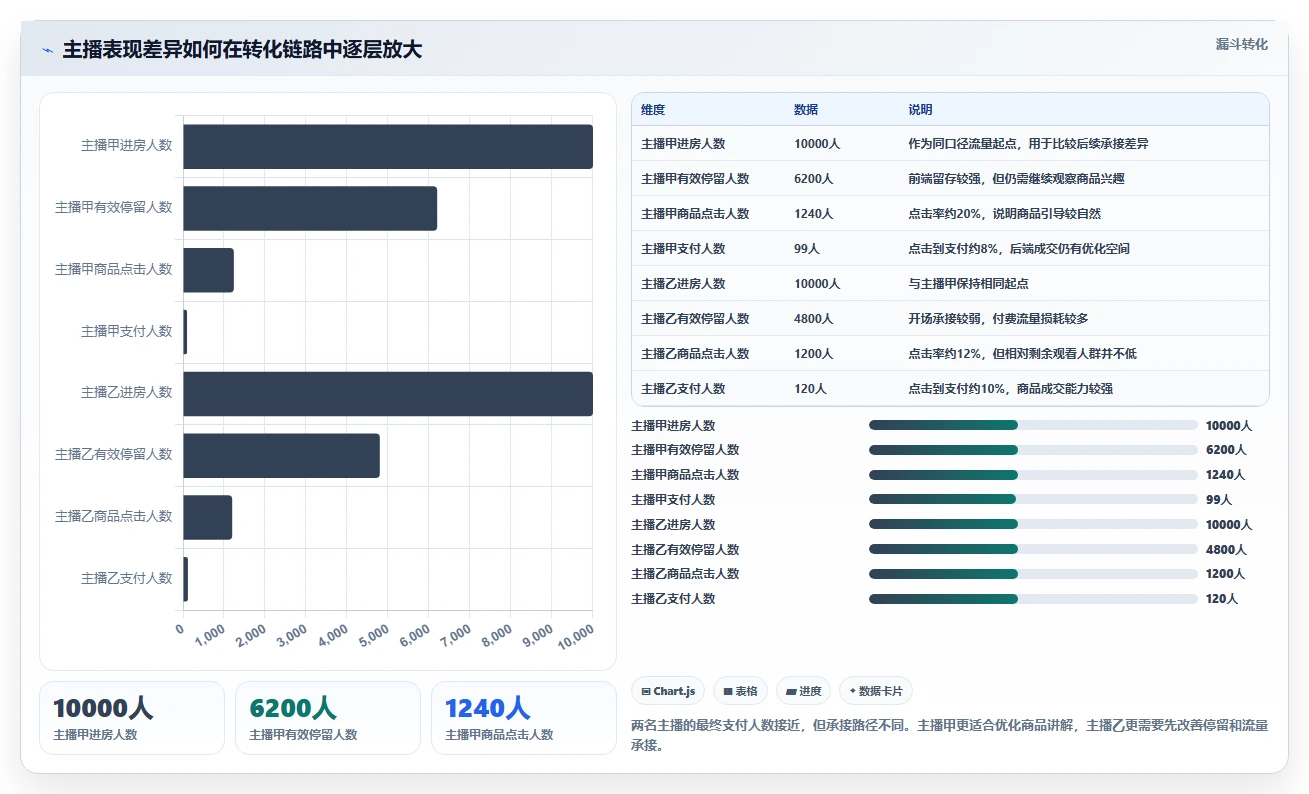Screen dimensions: 1309x794
Task: Click the 漏斗转化 tag in the header
Action: (x=1241, y=44)
